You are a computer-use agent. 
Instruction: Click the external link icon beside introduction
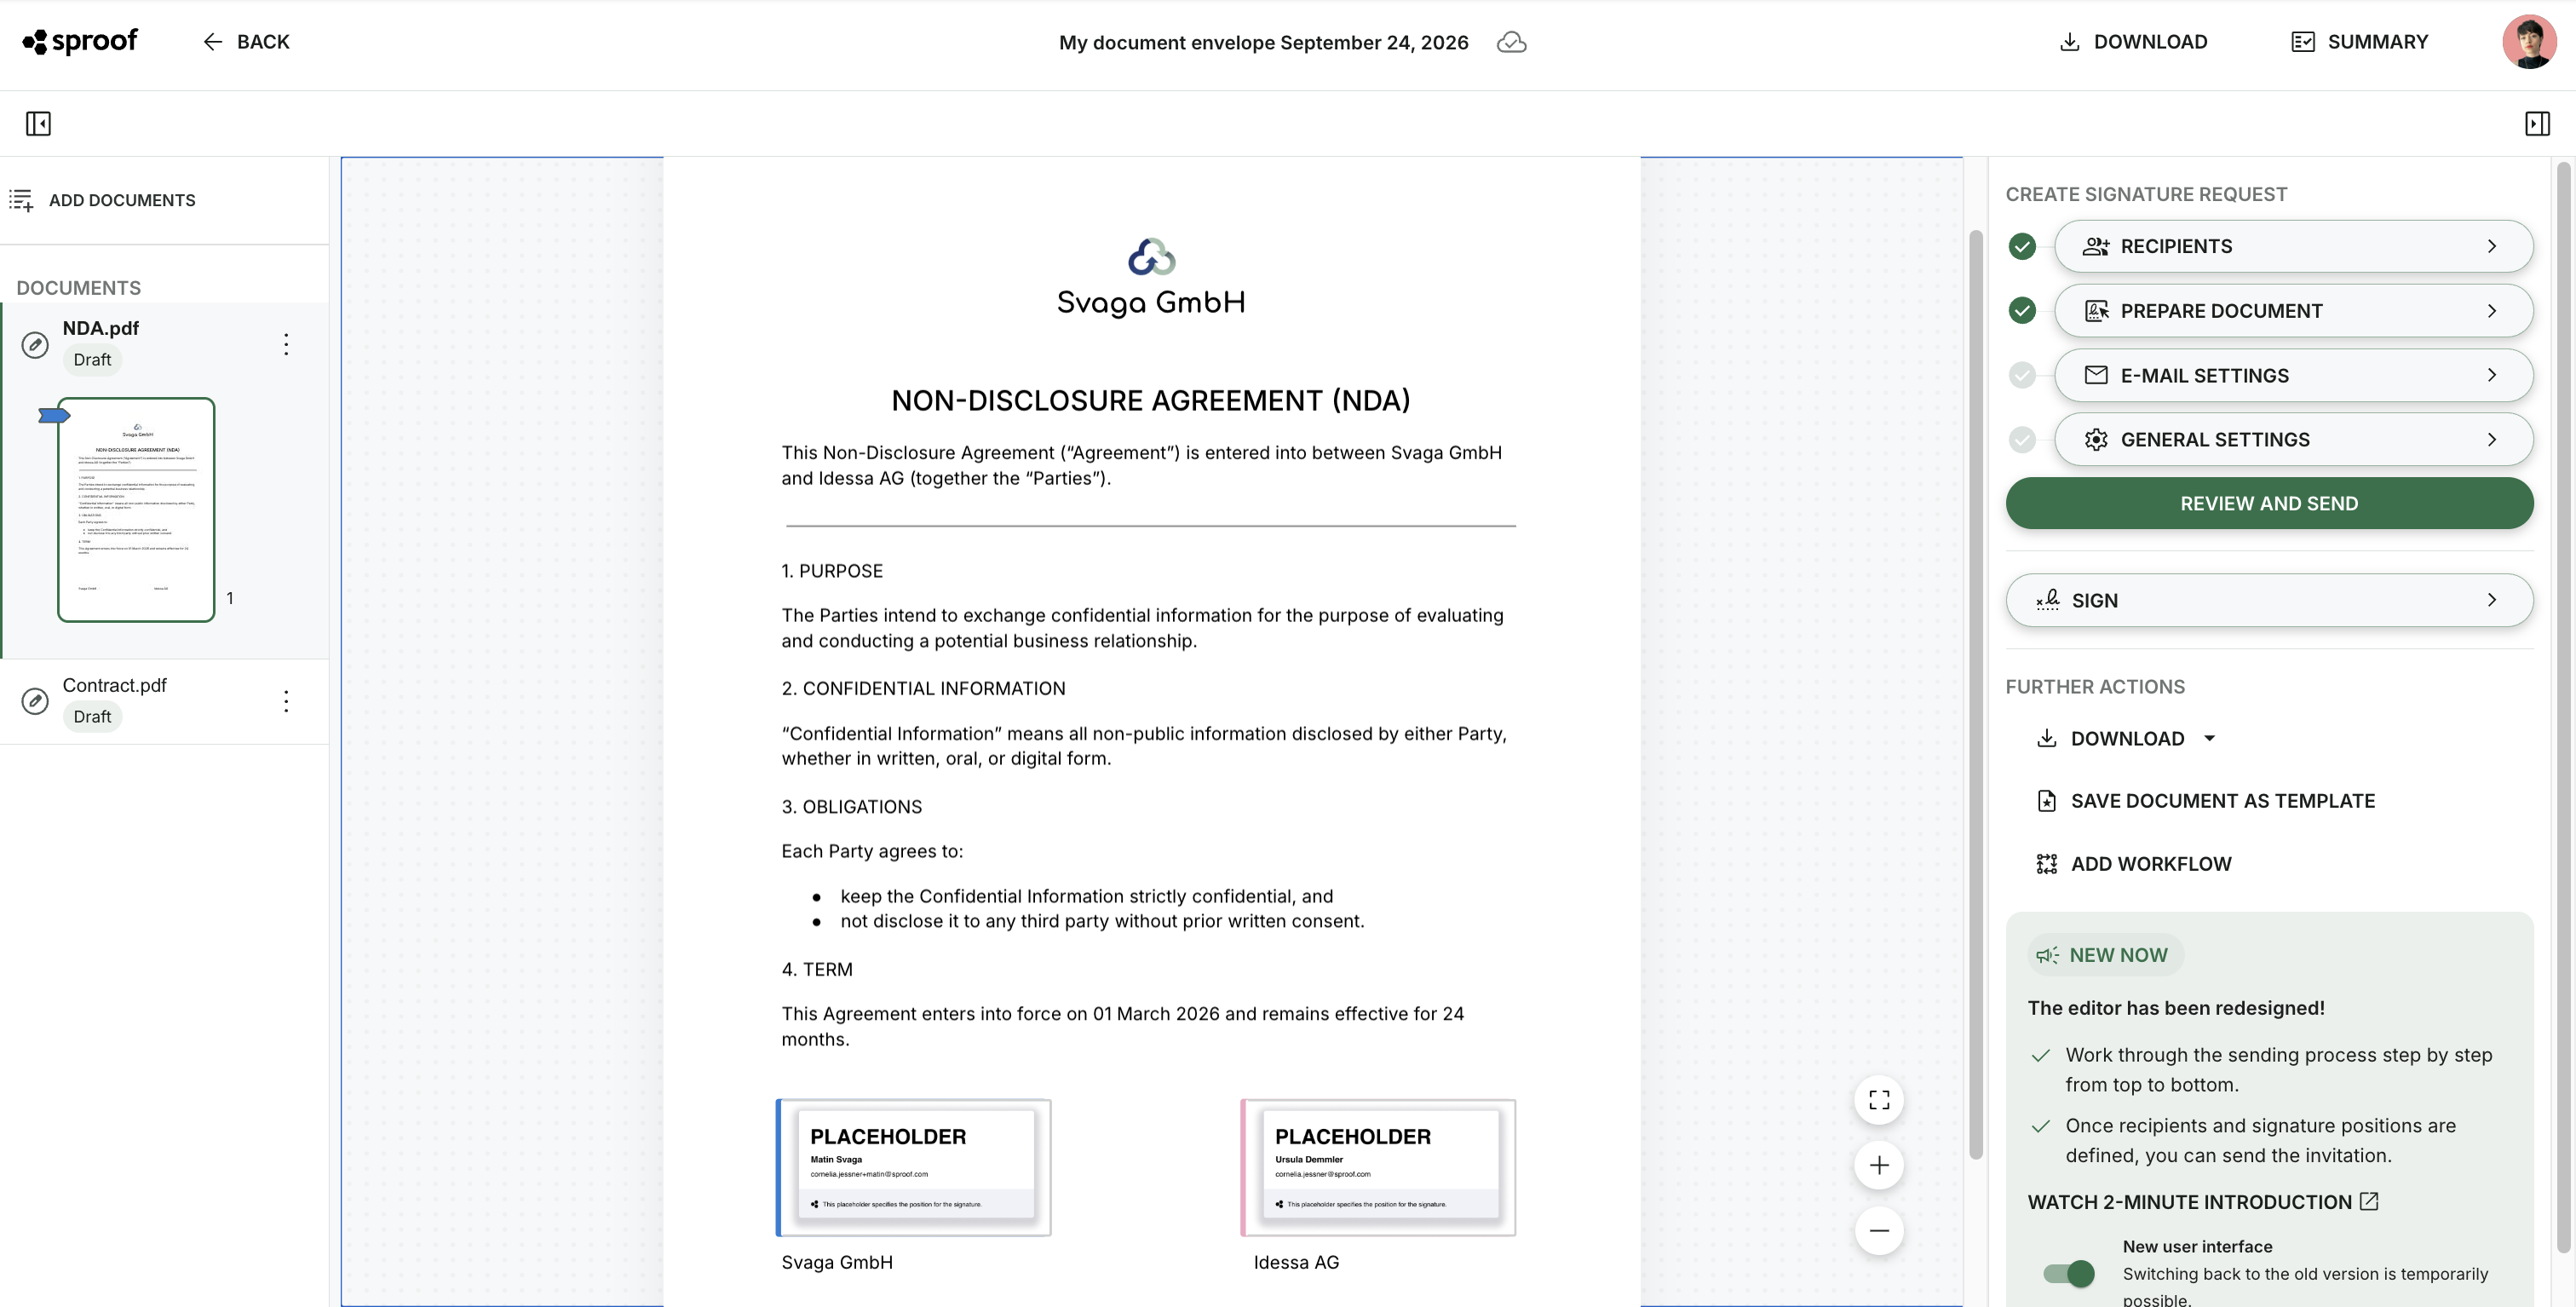click(2368, 1201)
